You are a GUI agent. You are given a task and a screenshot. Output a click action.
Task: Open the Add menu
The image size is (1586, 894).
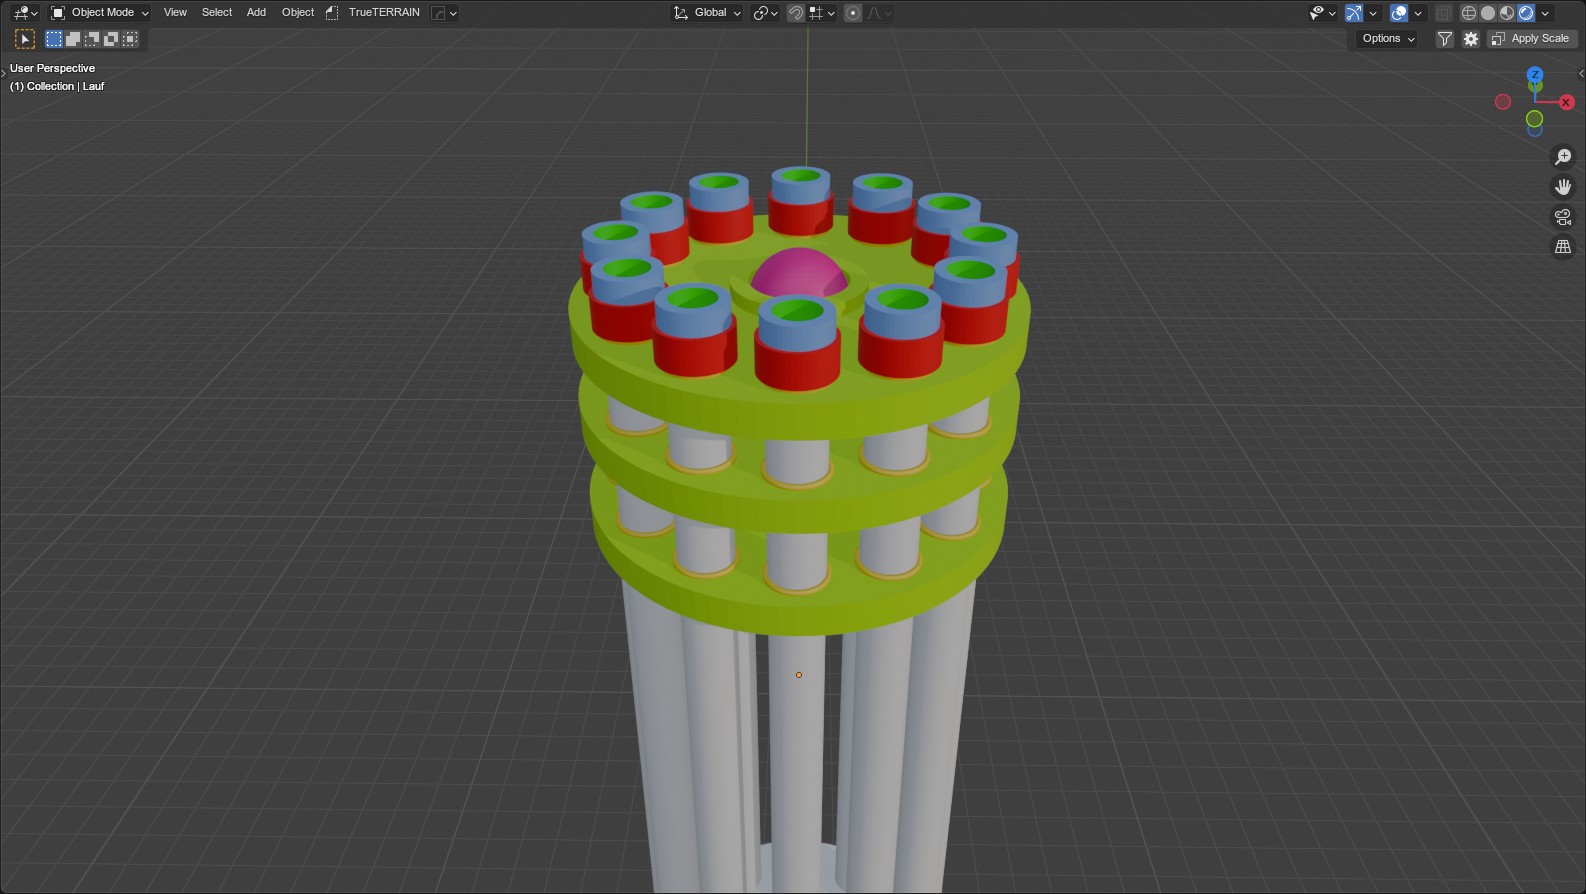256,13
